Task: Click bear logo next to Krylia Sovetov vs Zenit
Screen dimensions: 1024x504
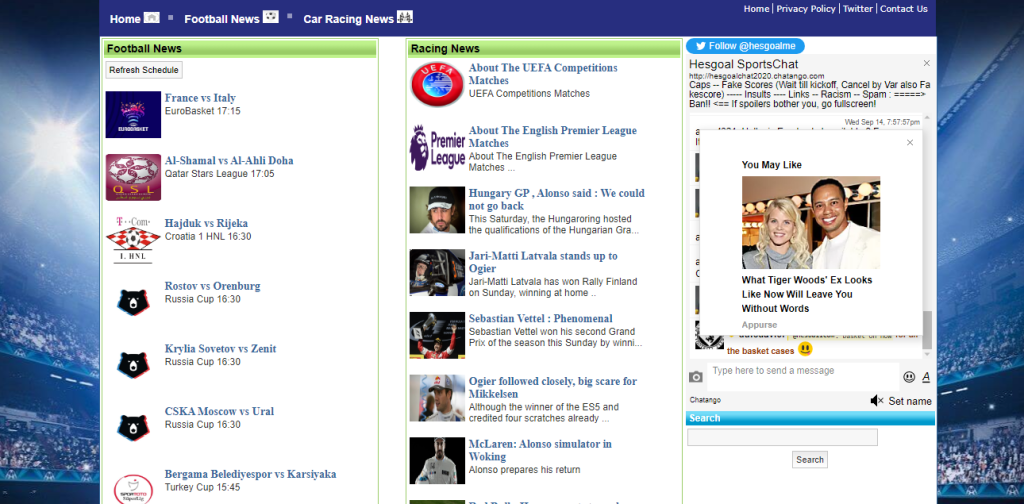Action: (x=133, y=365)
